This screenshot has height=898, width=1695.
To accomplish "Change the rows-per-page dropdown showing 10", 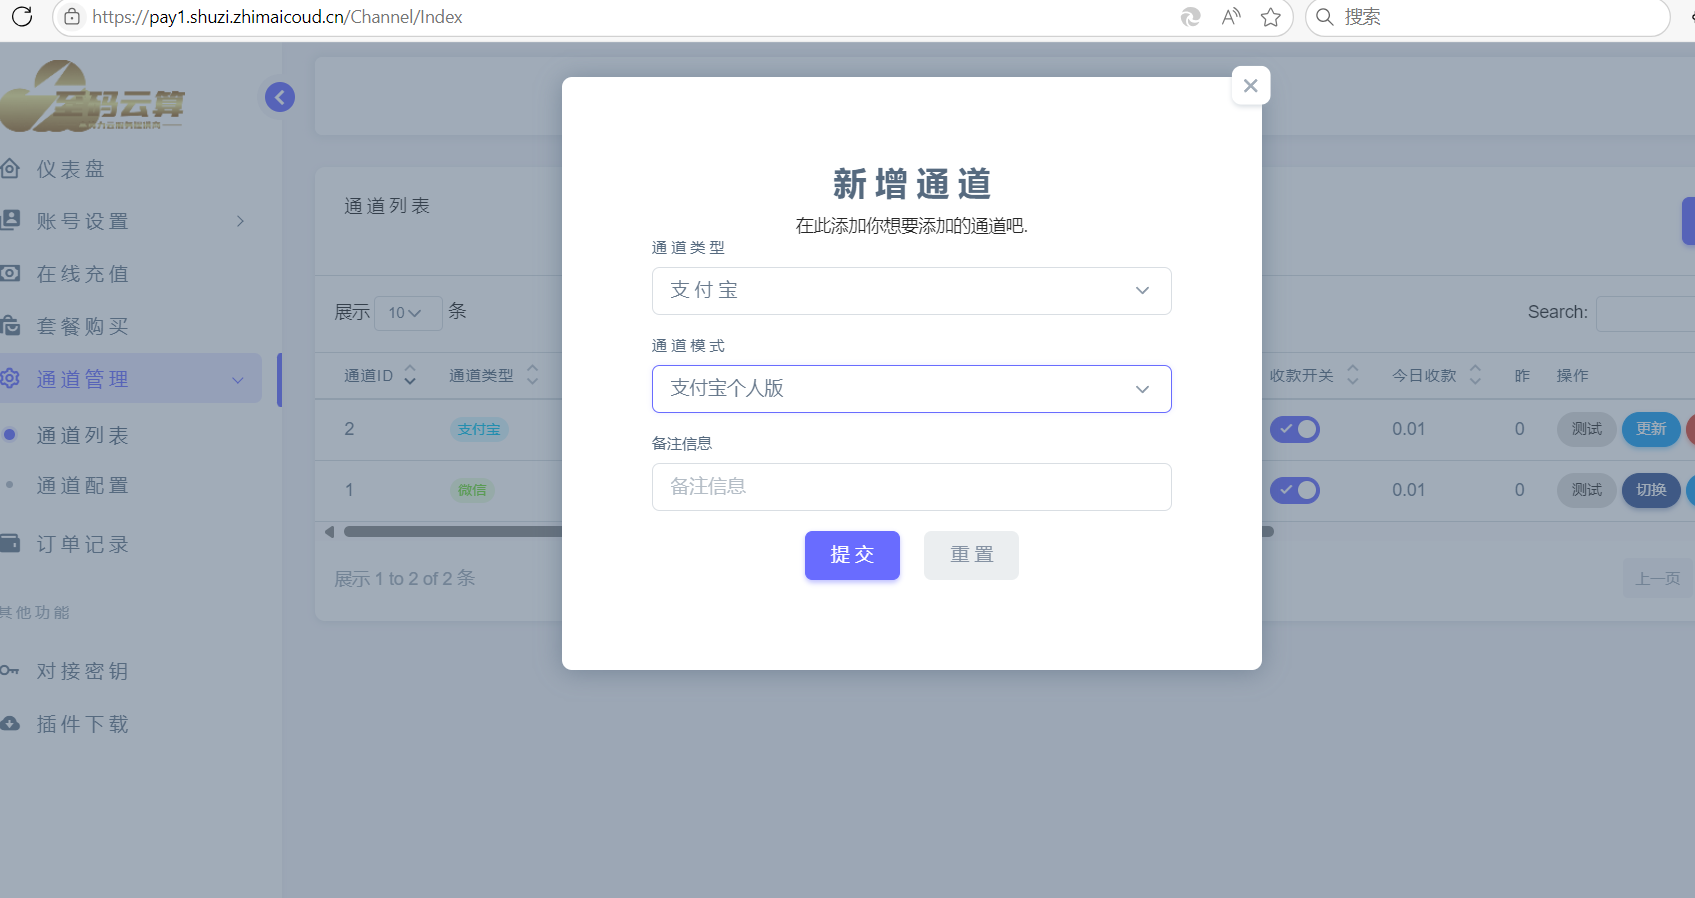I will pos(408,313).
